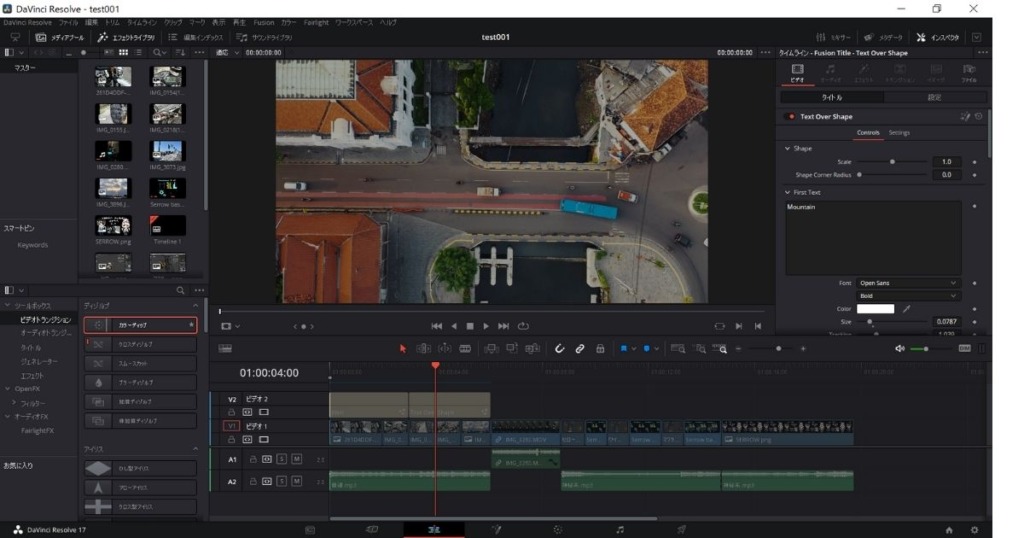The height and width of the screenshot is (538, 1024).
Task: Mute audio track A1 with M button
Action: click(x=296, y=459)
